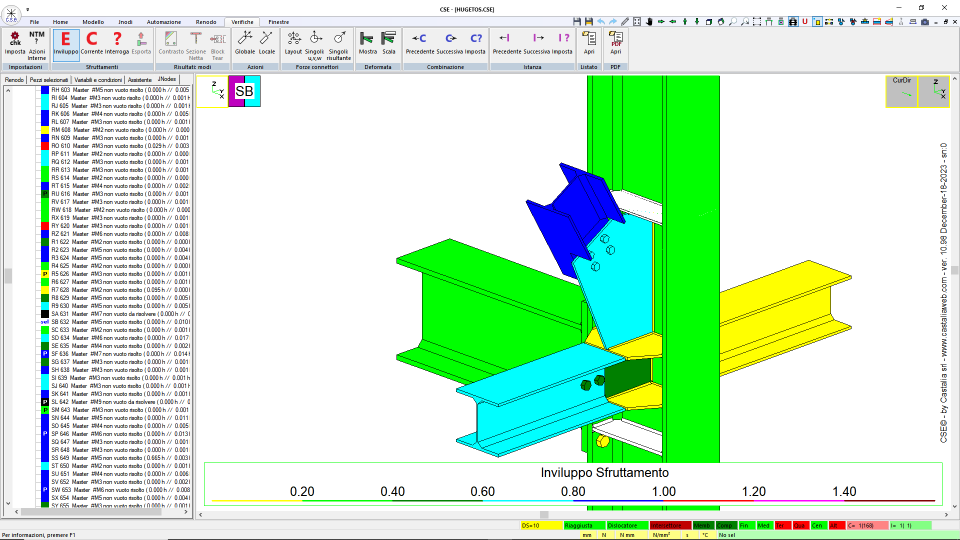Open the PDF Apri document

tap(615, 43)
